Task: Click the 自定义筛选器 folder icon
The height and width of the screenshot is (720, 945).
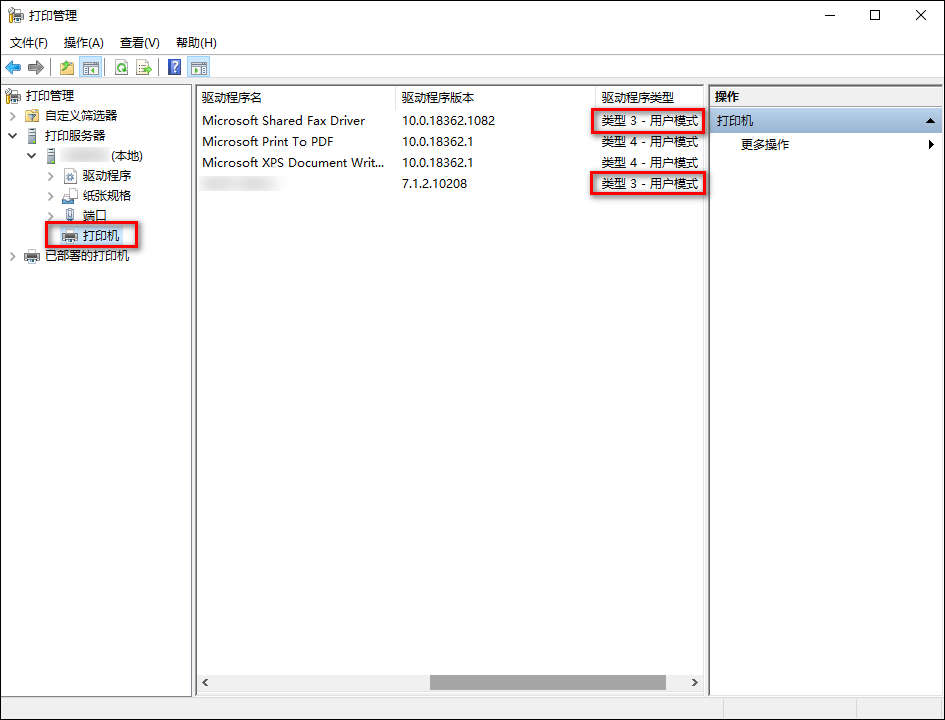Action: pos(32,116)
